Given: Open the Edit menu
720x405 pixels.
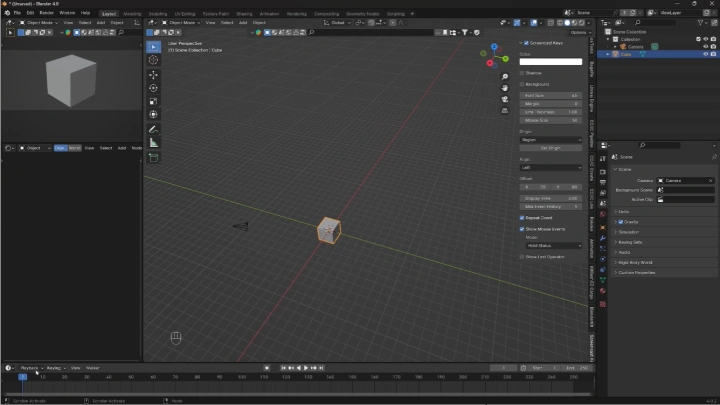Looking at the screenshot, I should click(30, 13).
